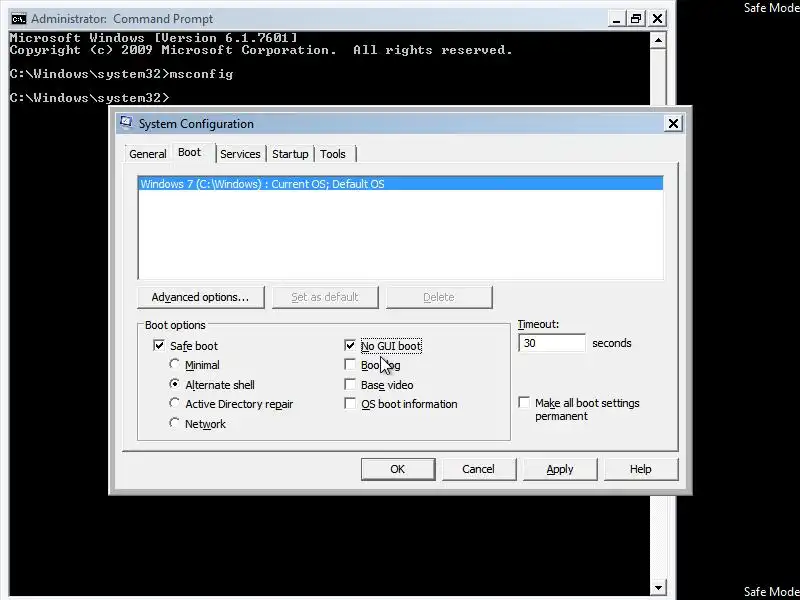This screenshot has width=800, height=600.
Task: Click the Timeout seconds input field
Action: 552,343
